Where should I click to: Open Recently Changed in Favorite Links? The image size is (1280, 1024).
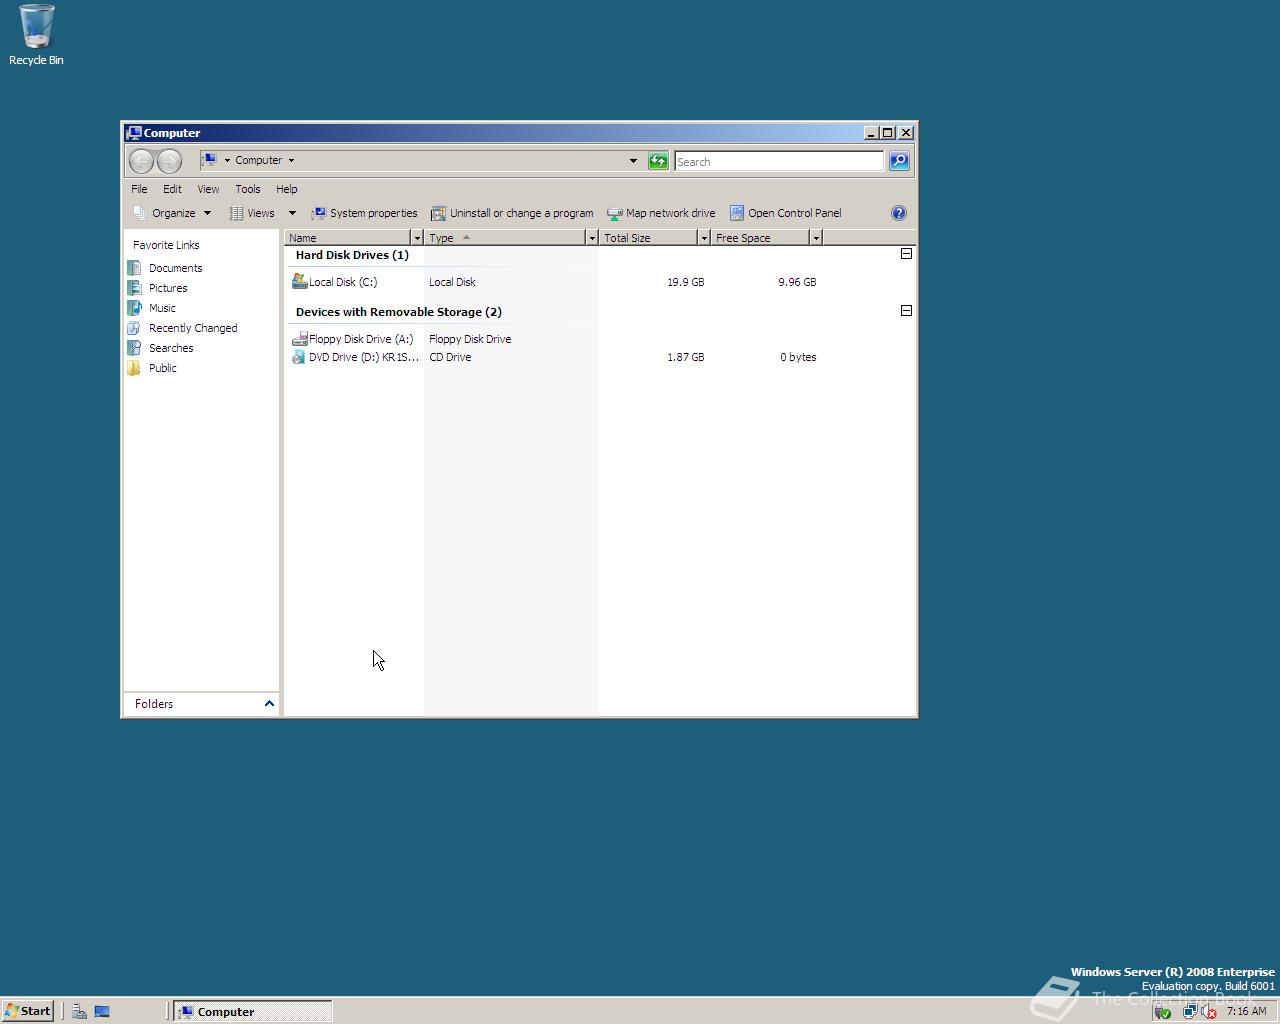click(x=183, y=328)
